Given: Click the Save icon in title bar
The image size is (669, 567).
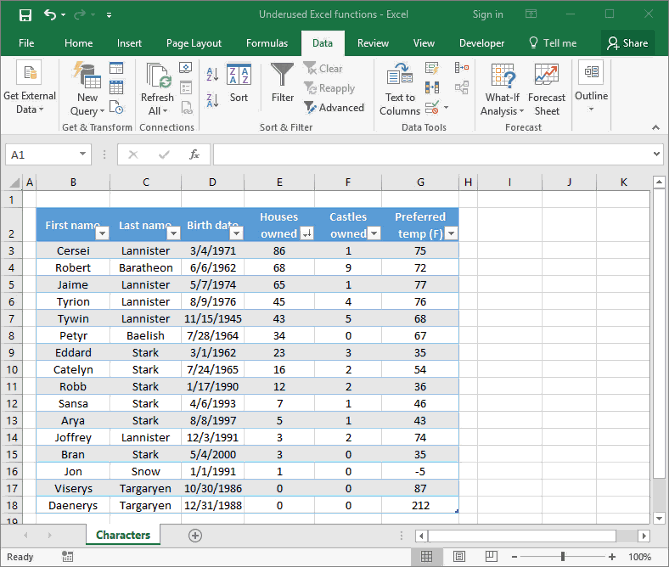Looking at the screenshot, I should pyautogui.click(x=25, y=15).
